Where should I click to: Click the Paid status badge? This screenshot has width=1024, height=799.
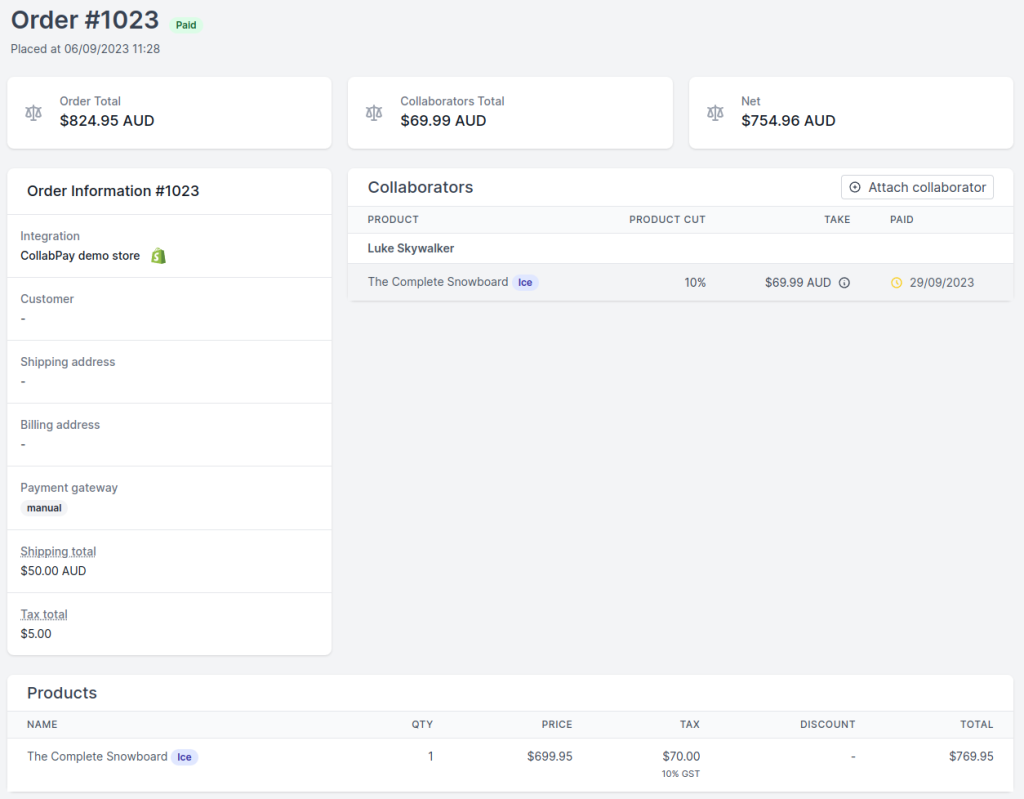186,25
